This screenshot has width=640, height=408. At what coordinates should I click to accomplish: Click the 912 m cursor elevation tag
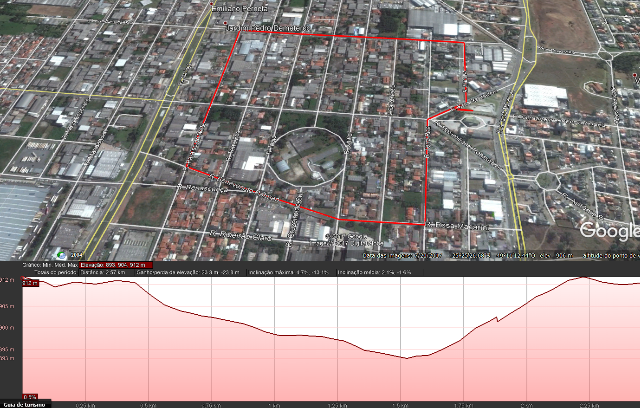tap(31, 283)
